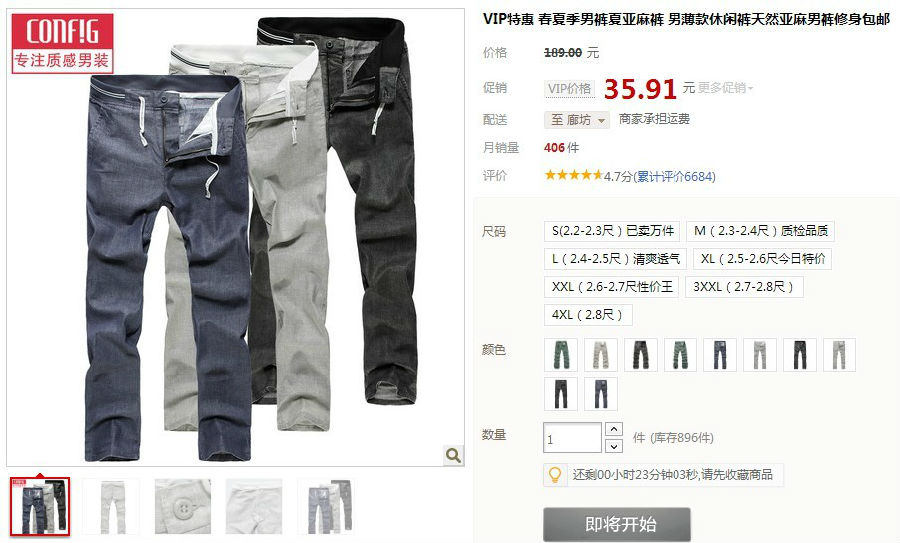Viewport: 900px width, 543px height.
Task: Open the 至 廊坊 delivery location dropdown
Action: (x=577, y=119)
